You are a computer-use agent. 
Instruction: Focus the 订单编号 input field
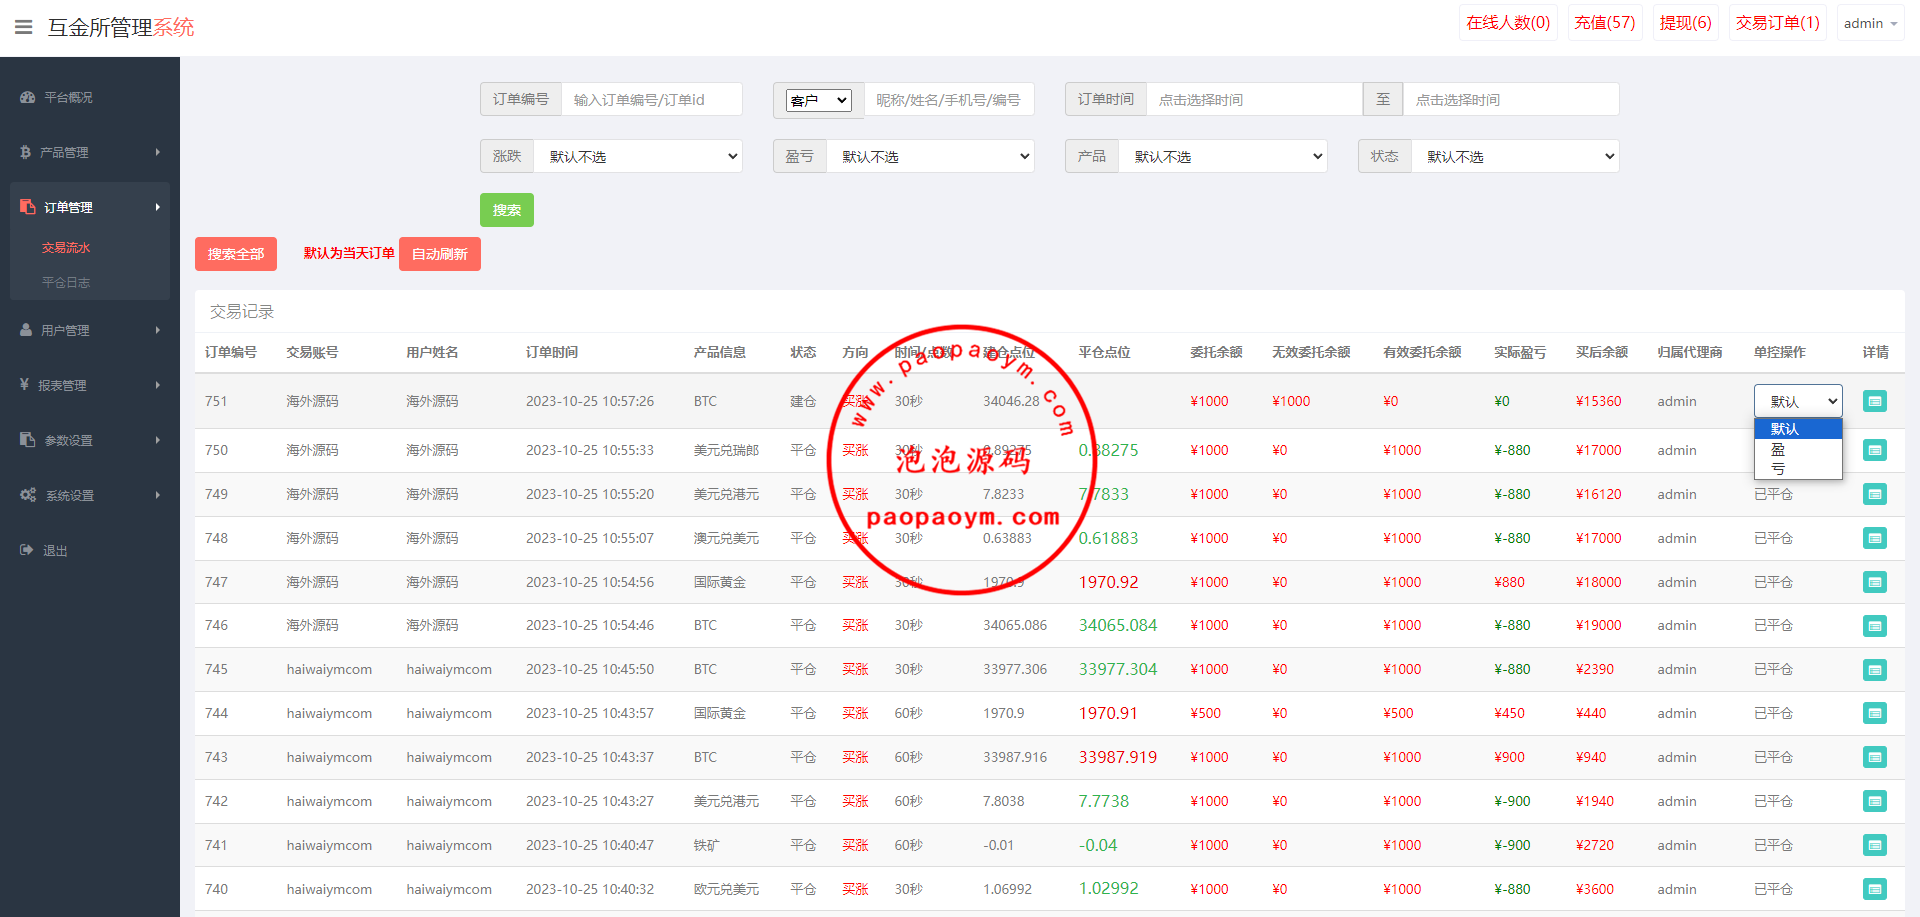652,100
